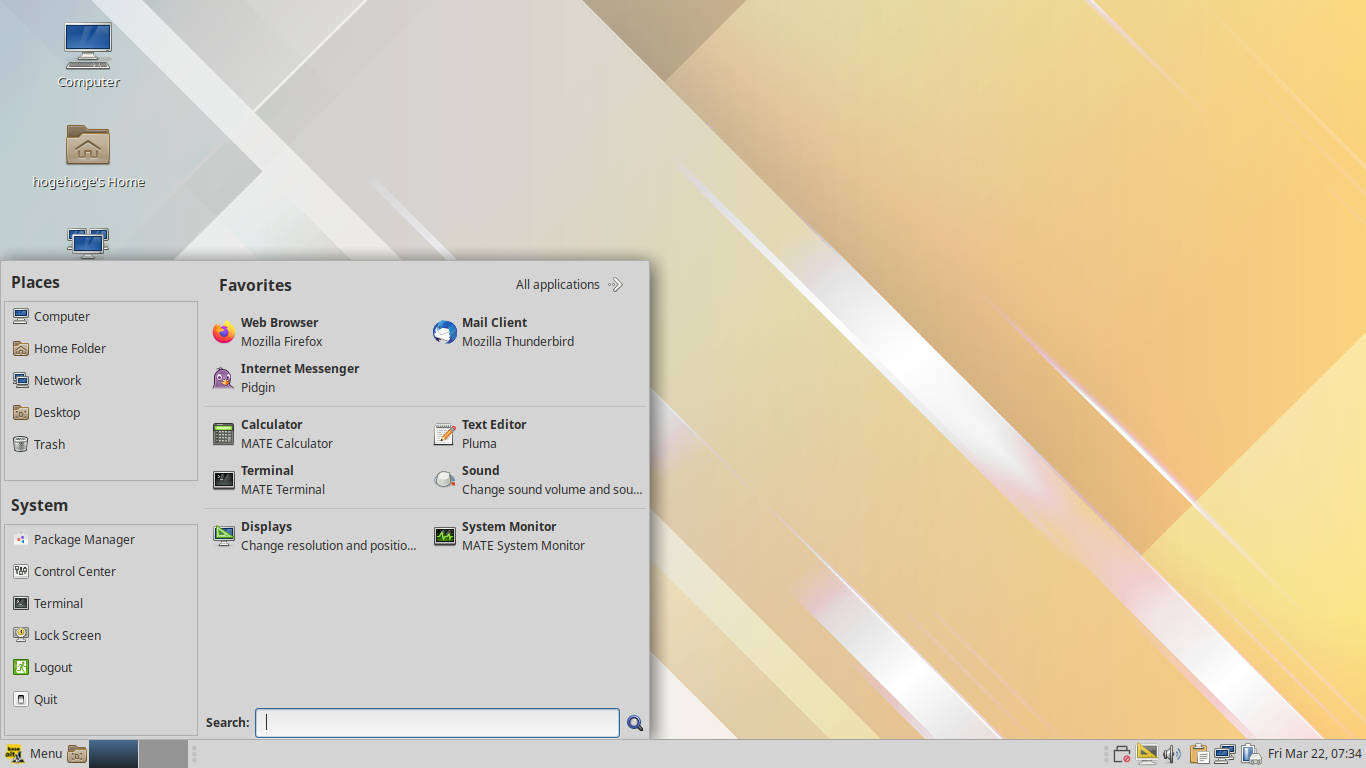Open Network in Places list
Screen dimensions: 1366x768
[101, 381]
